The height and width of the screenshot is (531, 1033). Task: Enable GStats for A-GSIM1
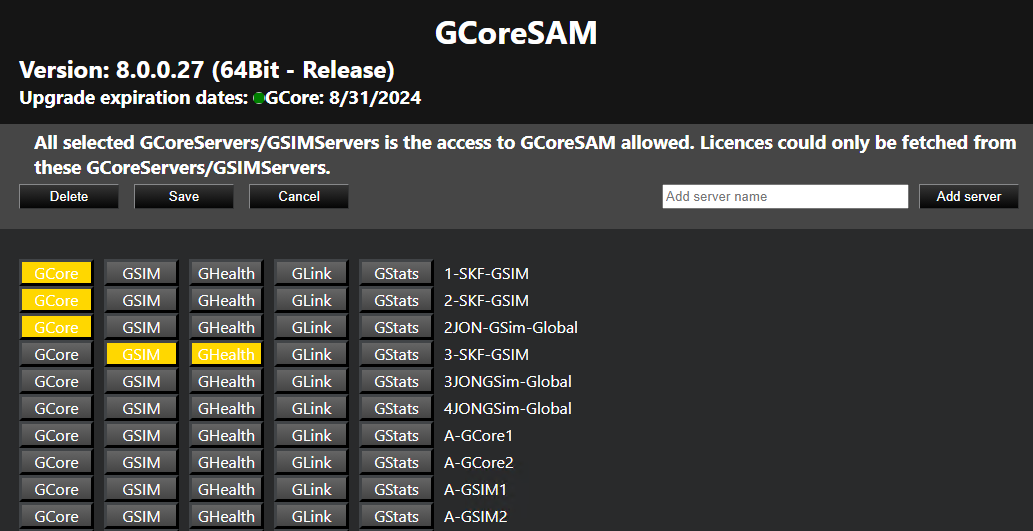396,489
